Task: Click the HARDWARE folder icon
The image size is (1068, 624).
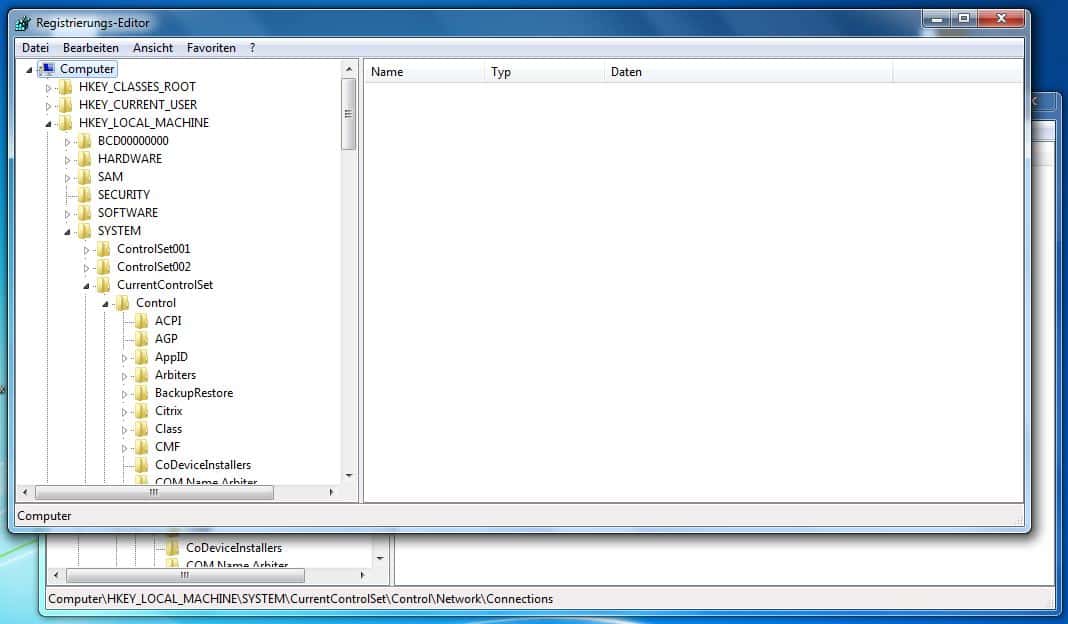Action: (x=84, y=159)
